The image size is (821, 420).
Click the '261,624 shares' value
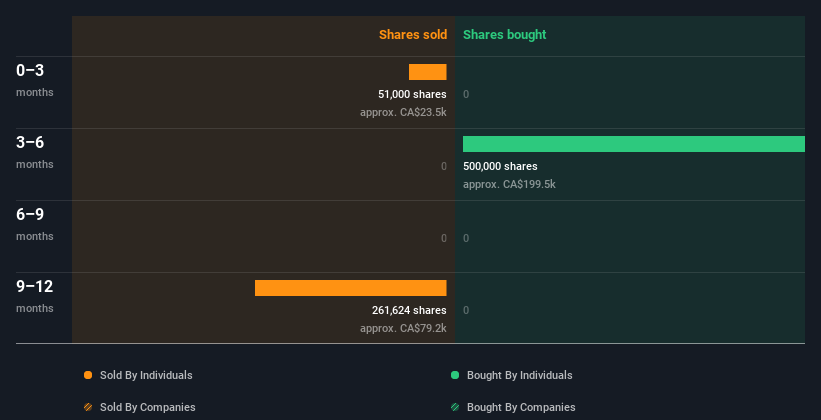point(409,310)
